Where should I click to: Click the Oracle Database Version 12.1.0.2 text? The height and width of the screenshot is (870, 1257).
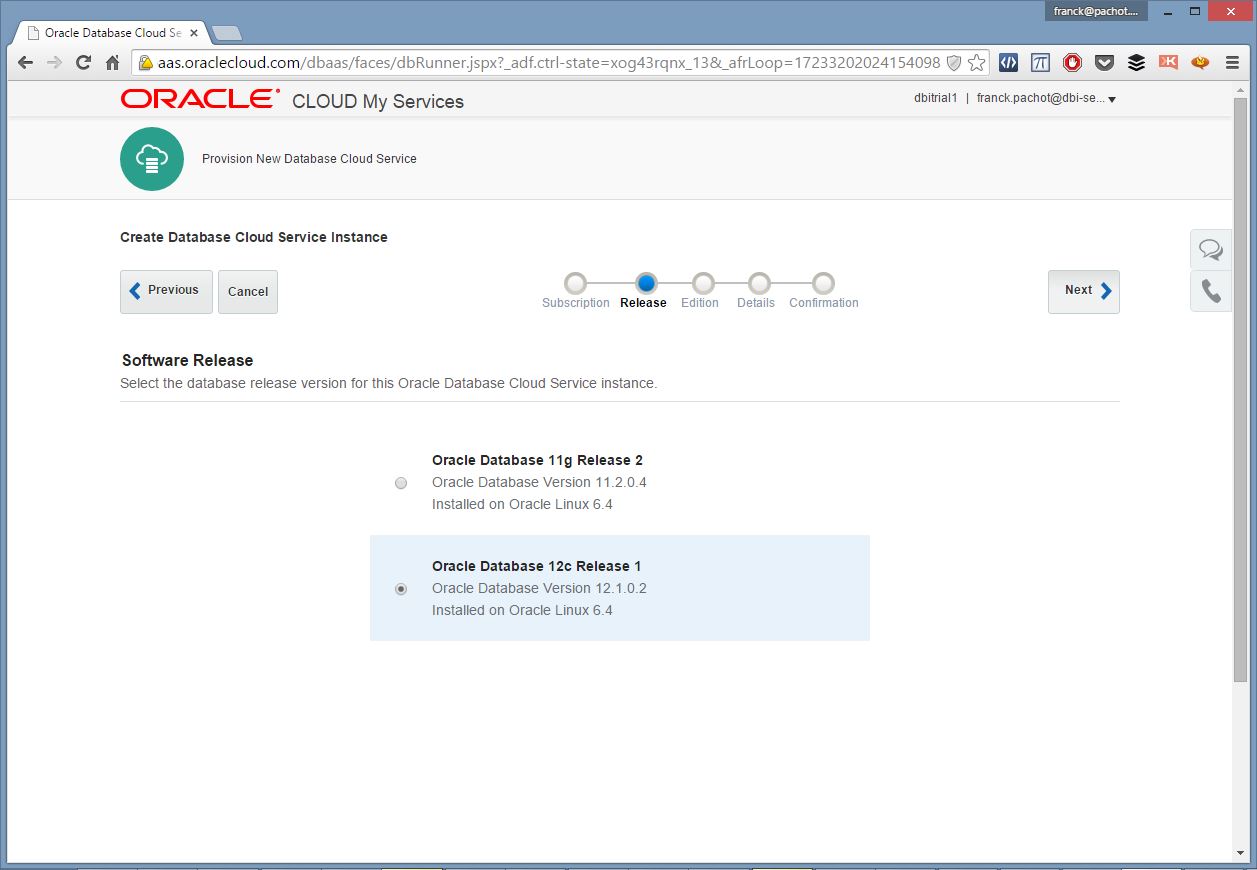(539, 588)
